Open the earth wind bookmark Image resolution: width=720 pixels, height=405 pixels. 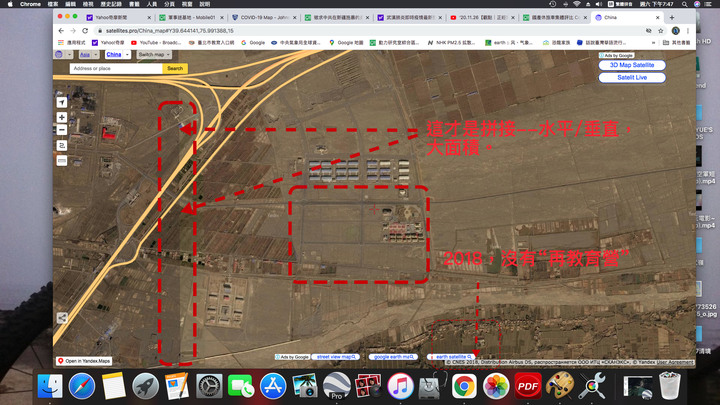[508, 43]
